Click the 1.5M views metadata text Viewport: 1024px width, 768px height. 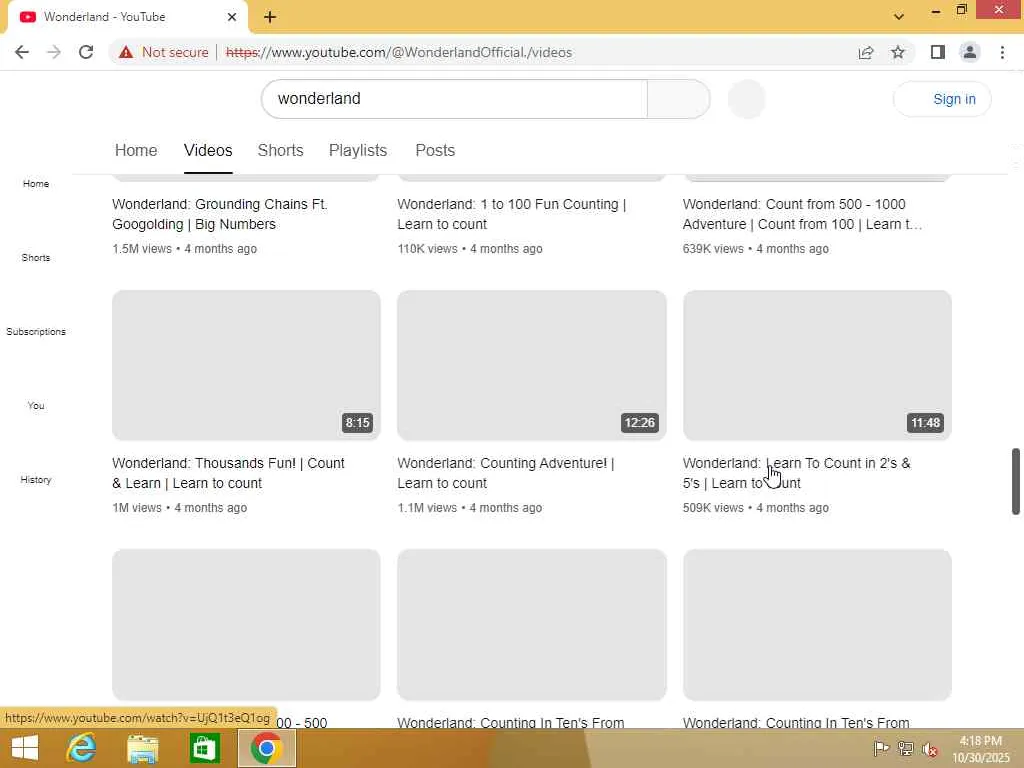142,249
